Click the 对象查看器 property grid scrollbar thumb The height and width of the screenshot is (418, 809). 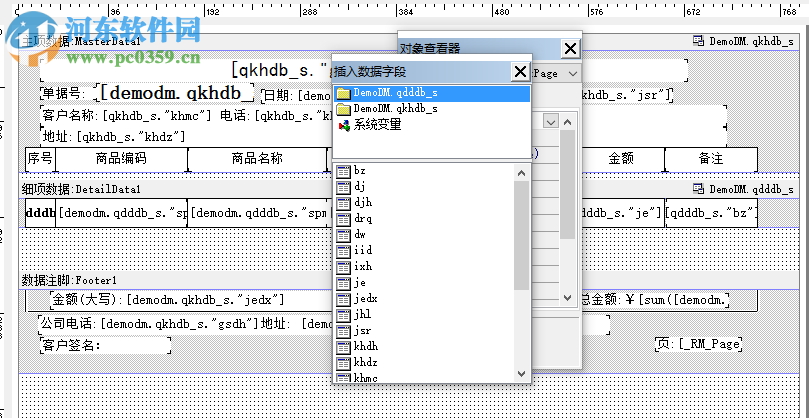[x=568, y=185]
